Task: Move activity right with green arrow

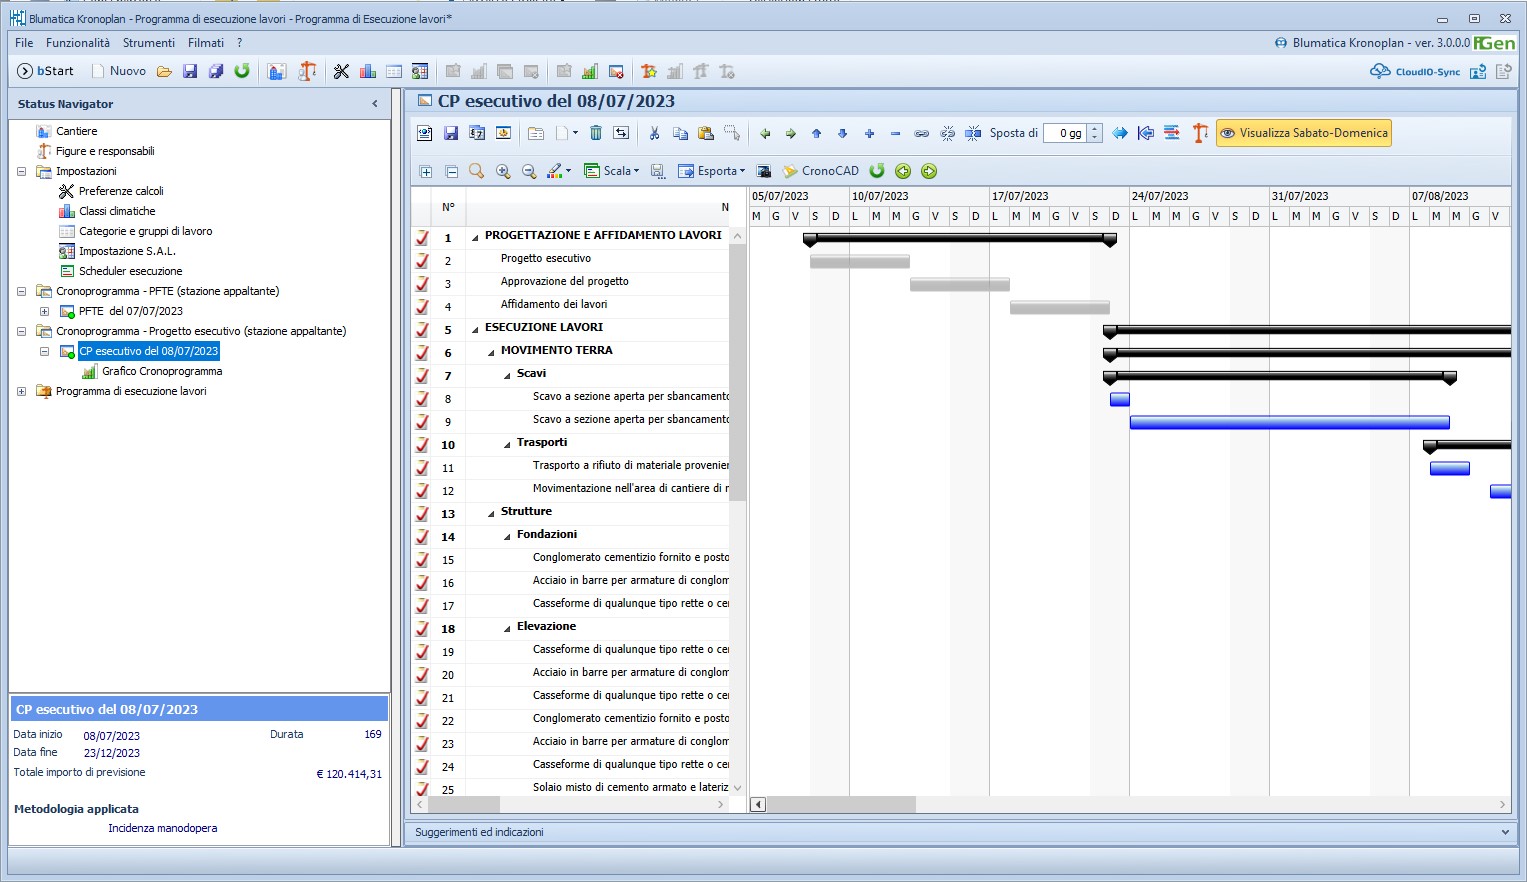Action: [x=791, y=133]
